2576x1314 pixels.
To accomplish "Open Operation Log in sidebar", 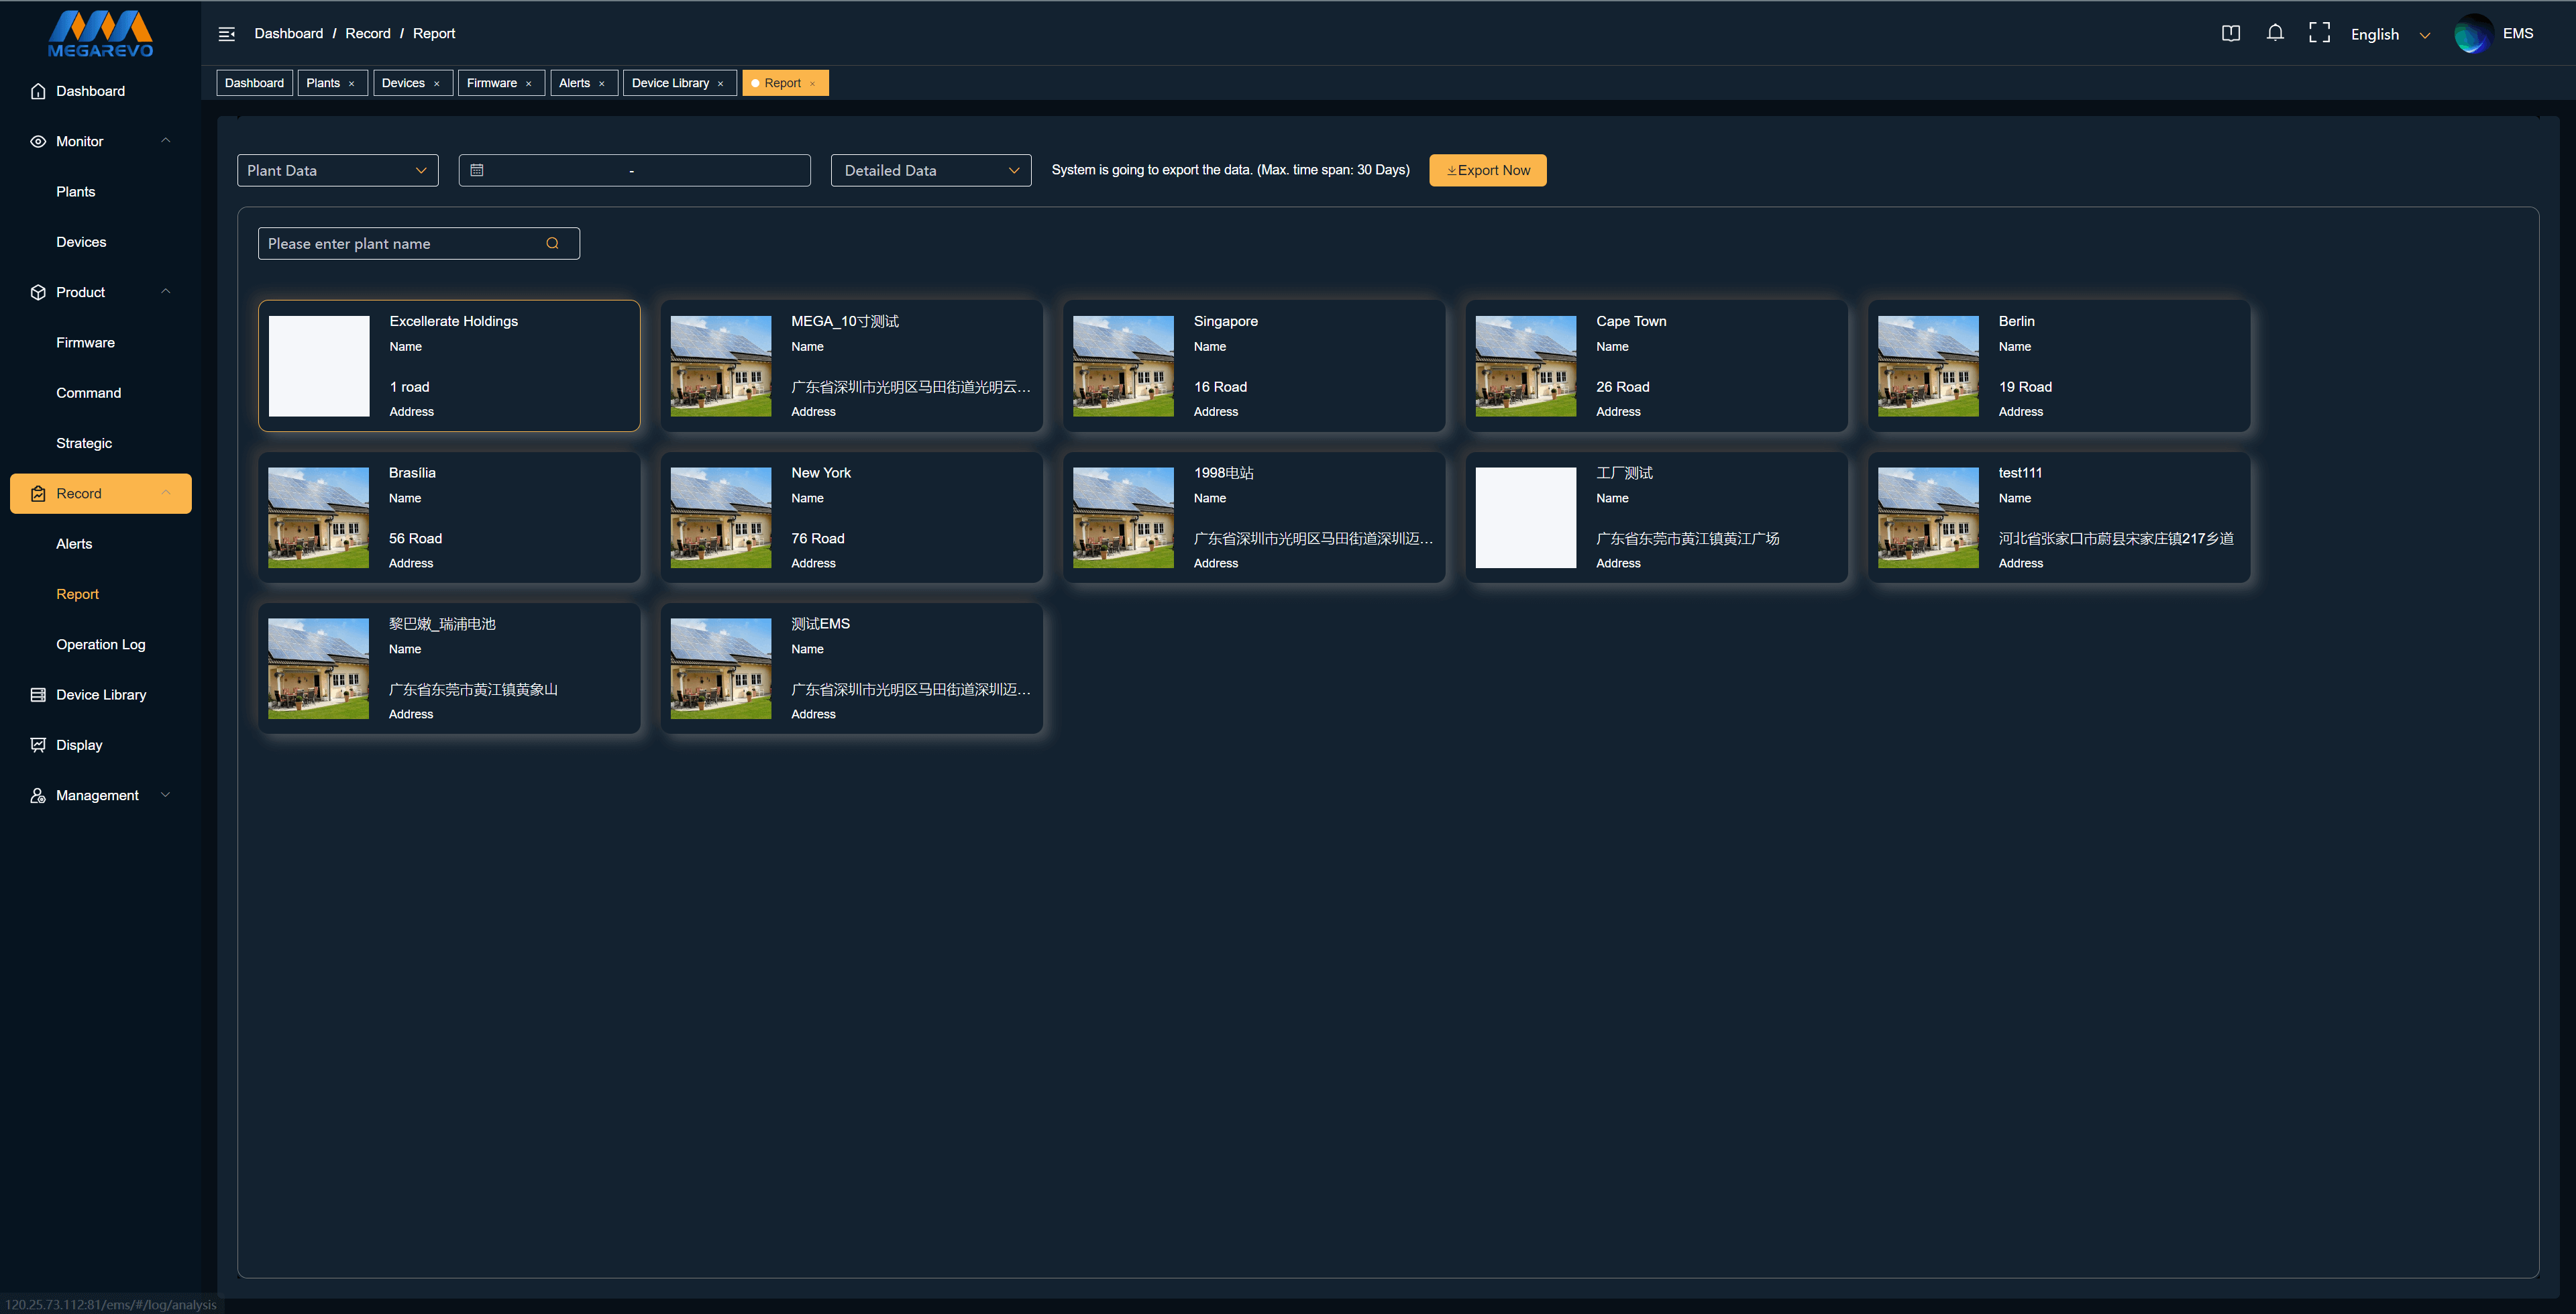I will click(101, 644).
